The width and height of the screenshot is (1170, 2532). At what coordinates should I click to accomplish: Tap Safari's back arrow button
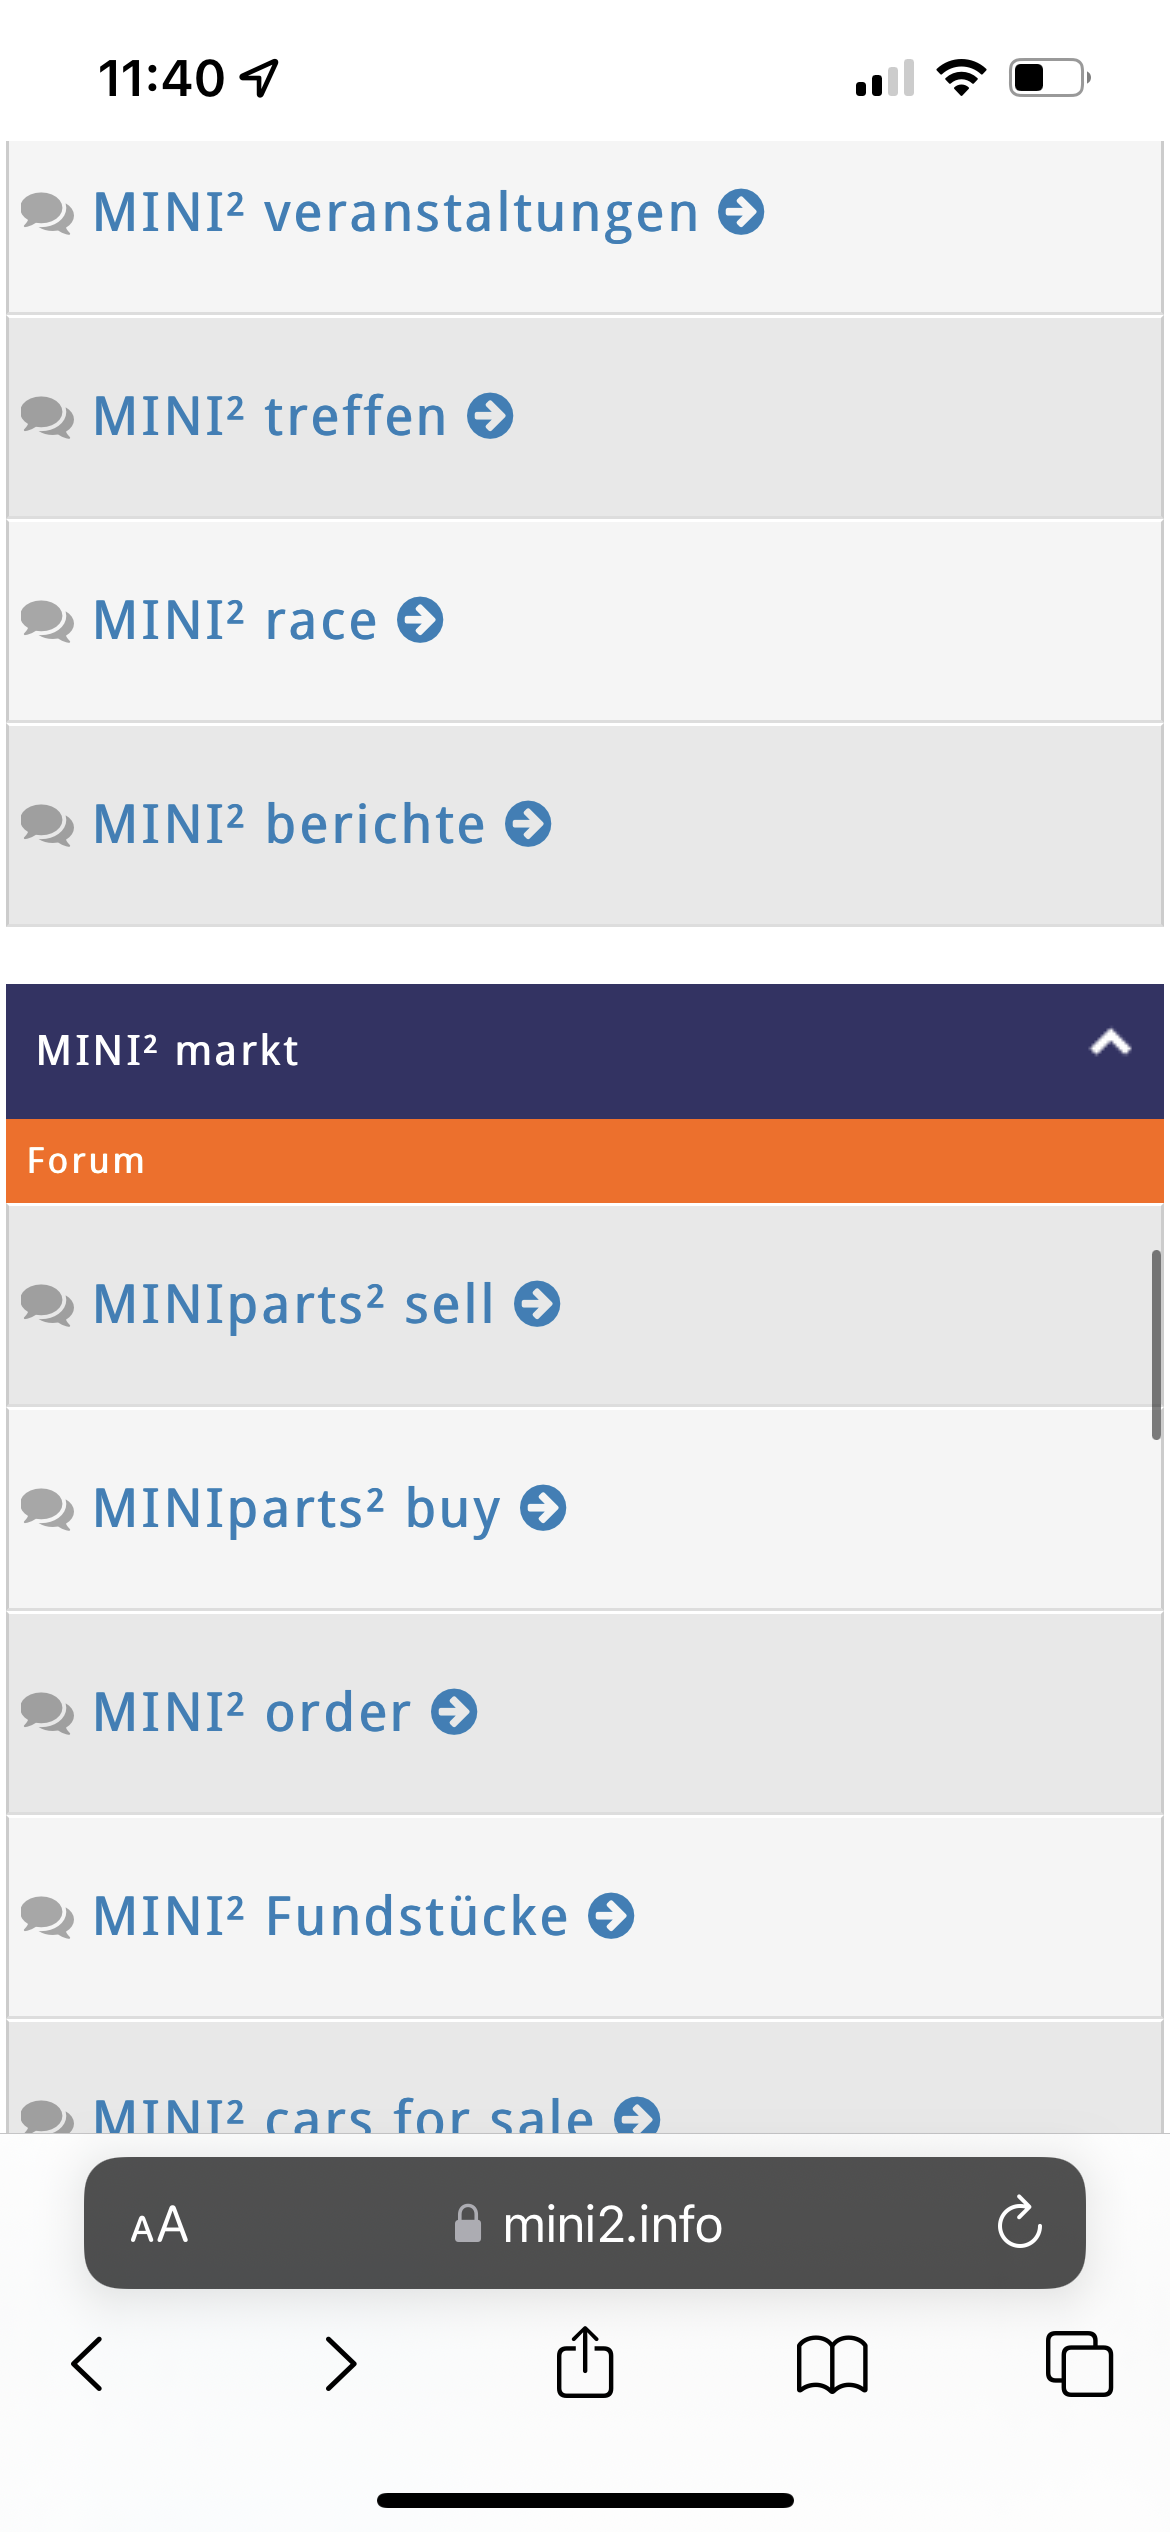pyautogui.click(x=88, y=2364)
